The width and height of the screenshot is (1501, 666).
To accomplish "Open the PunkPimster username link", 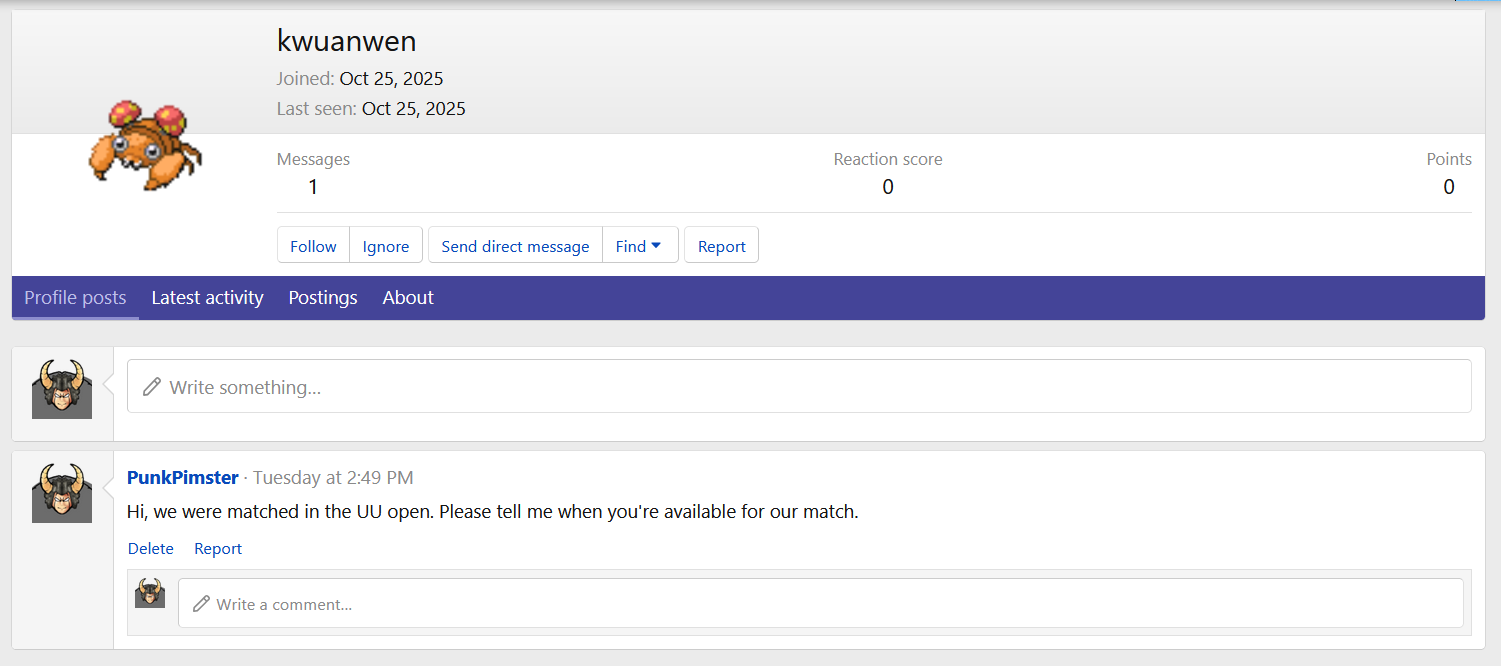I will coord(183,478).
